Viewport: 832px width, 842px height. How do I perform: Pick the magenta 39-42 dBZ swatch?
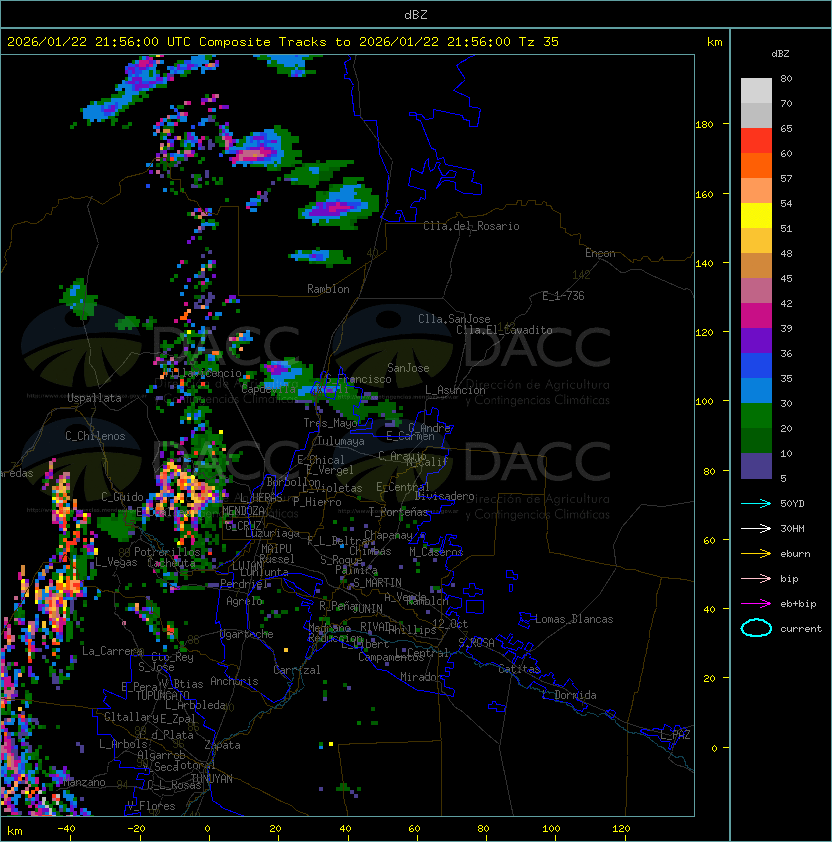coord(756,316)
